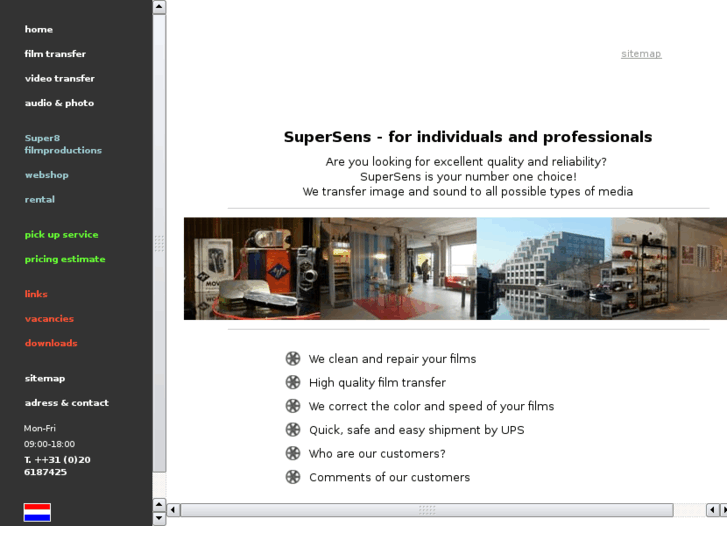Open the links page in sidebar

(36, 294)
